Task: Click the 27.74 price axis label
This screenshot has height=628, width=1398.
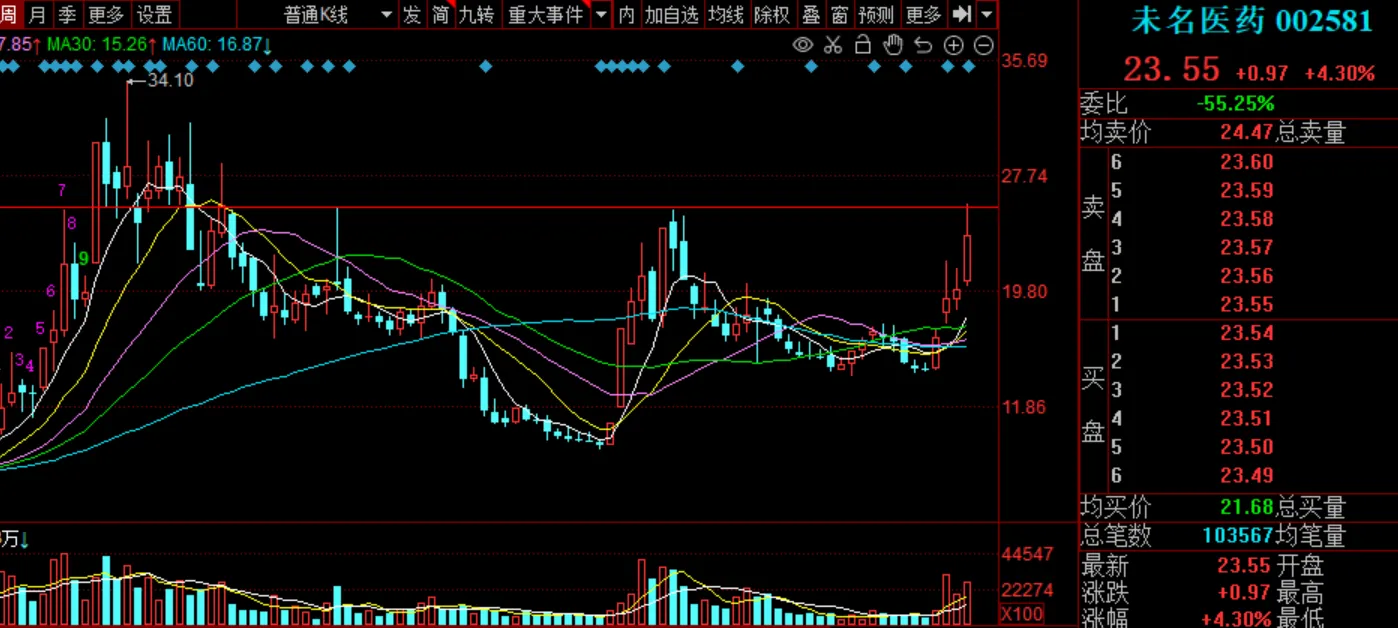Action: [x=1025, y=176]
